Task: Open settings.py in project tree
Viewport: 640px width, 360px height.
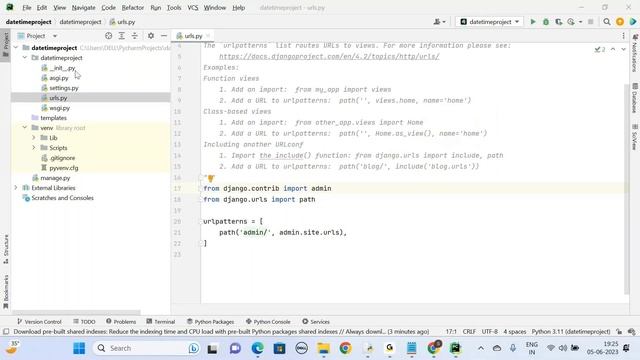Action: [64, 88]
